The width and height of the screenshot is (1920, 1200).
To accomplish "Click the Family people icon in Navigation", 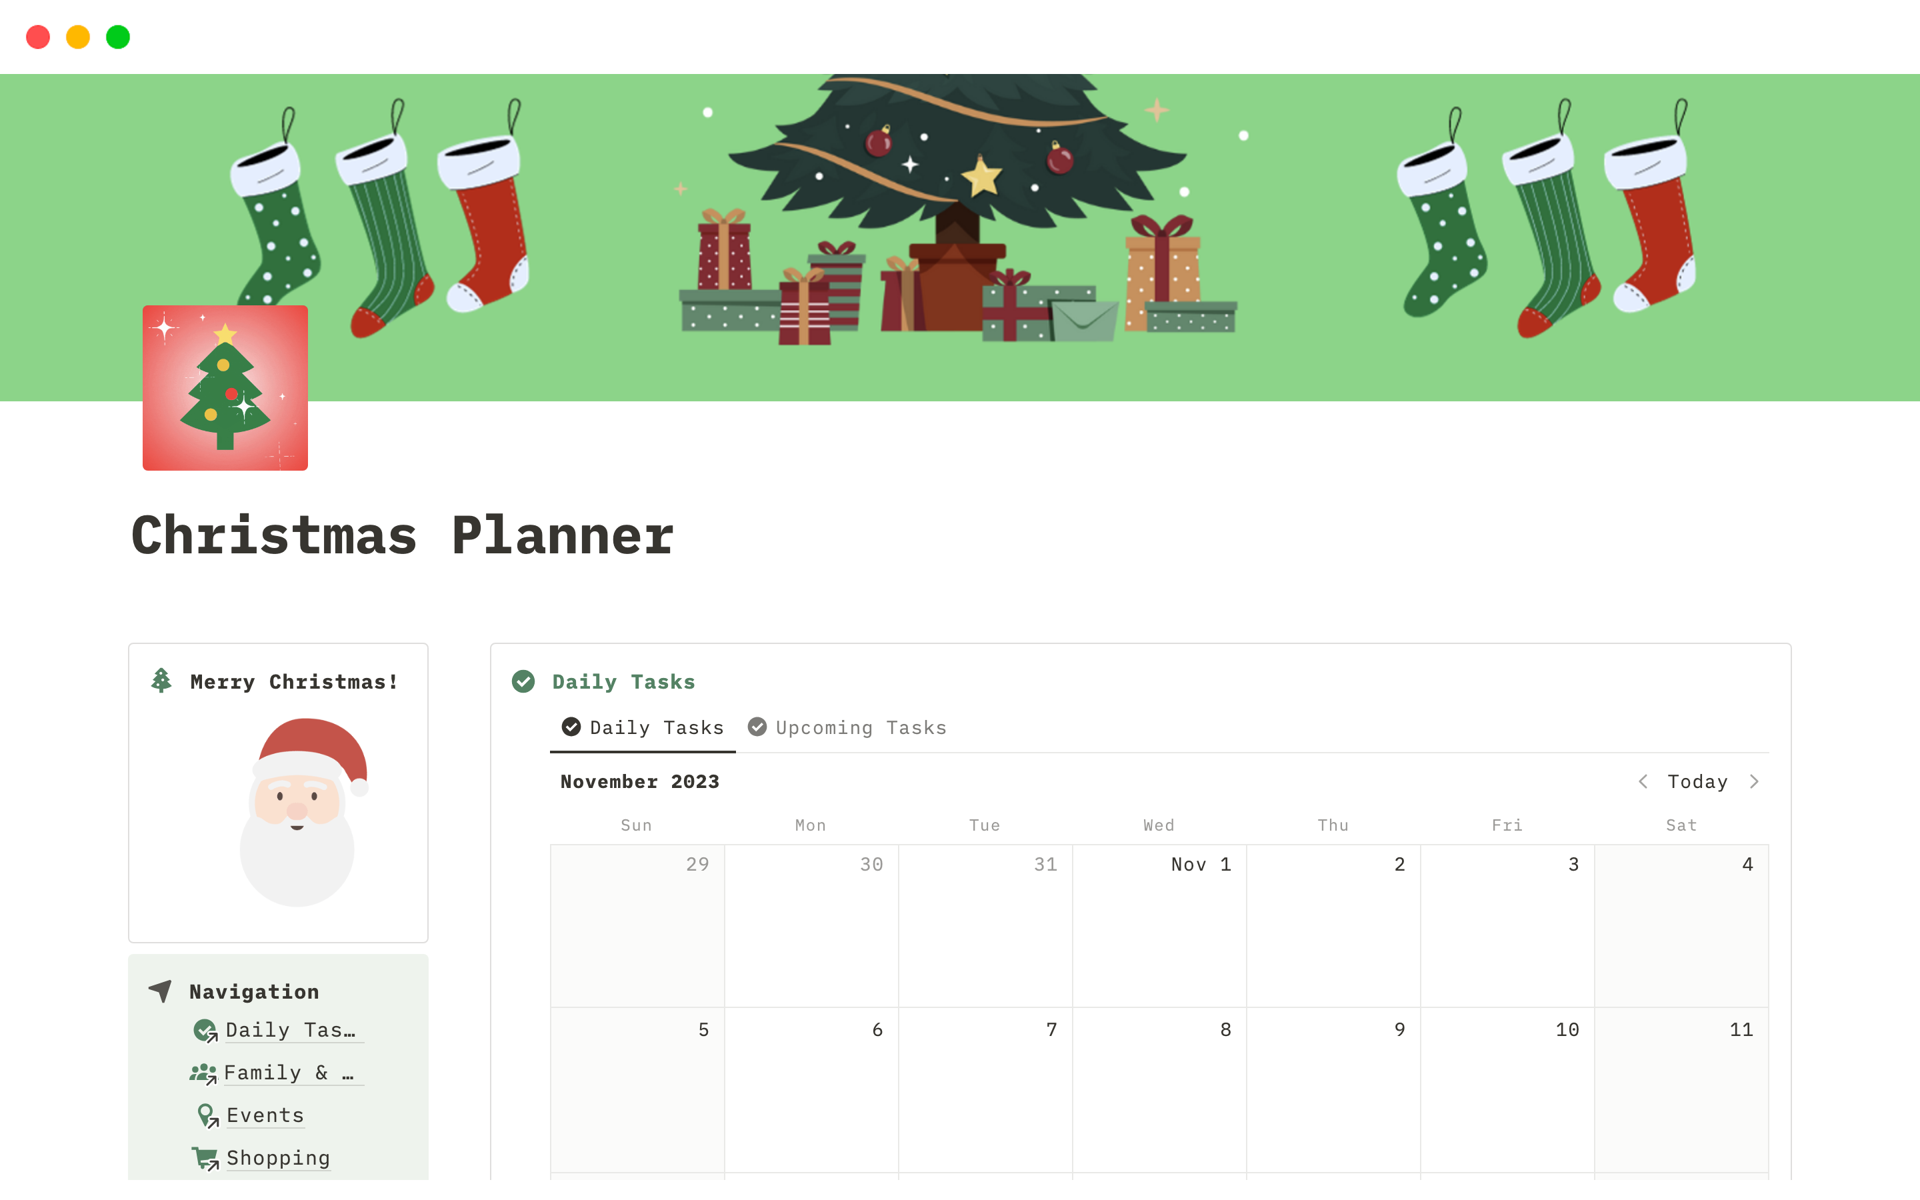I will [x=203, y=1074].
